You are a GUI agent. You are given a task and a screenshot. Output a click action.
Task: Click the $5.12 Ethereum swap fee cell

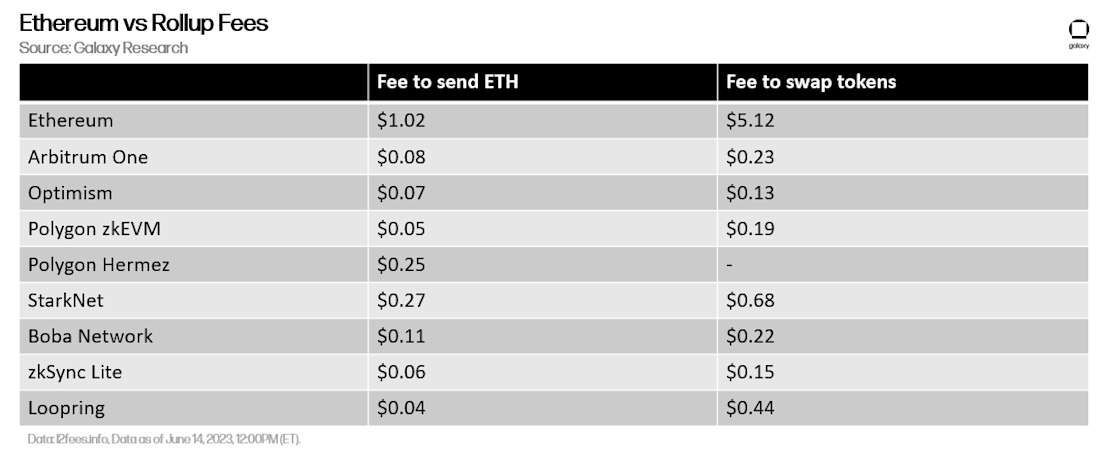[750, 120]
